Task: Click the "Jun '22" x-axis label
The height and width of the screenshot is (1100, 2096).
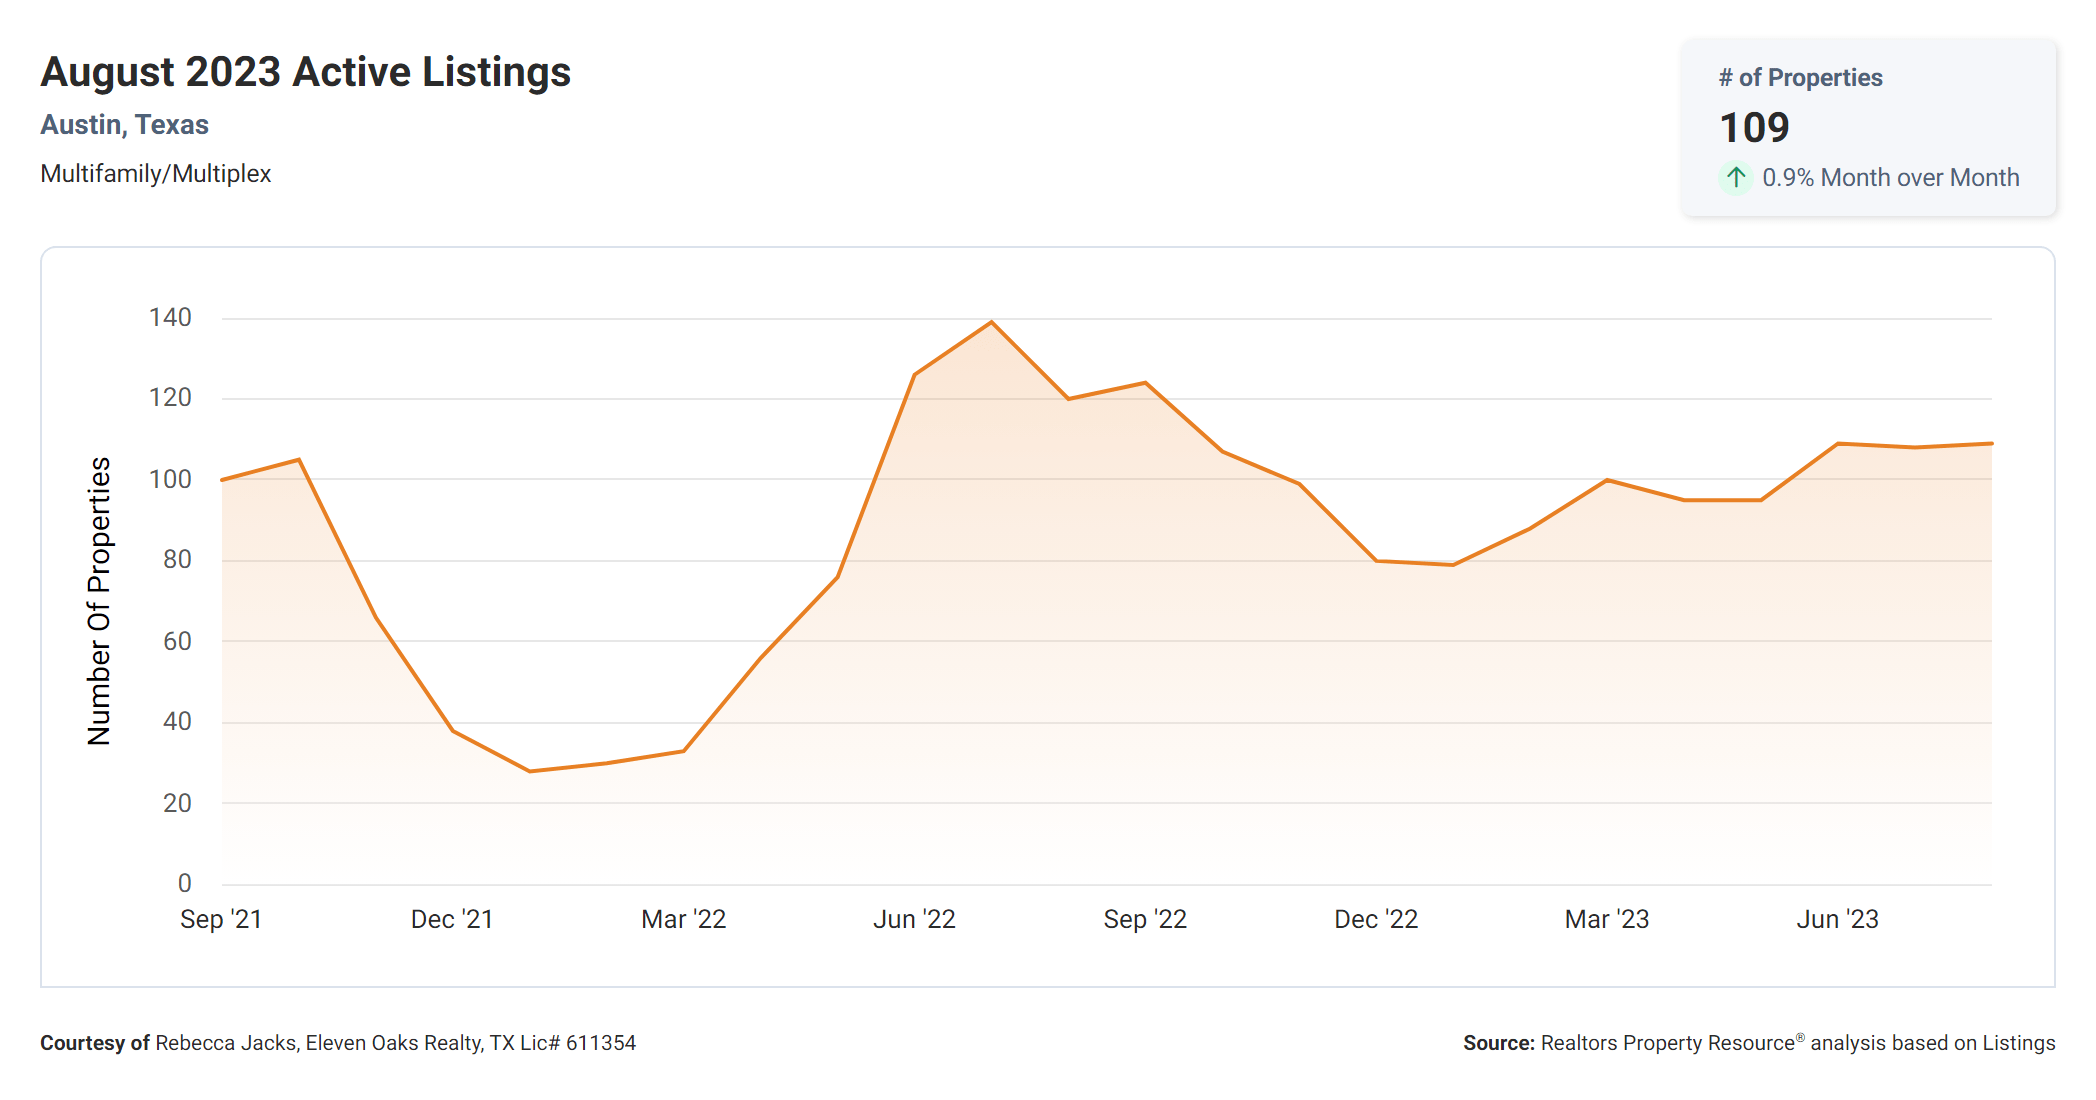Action: 914,919
